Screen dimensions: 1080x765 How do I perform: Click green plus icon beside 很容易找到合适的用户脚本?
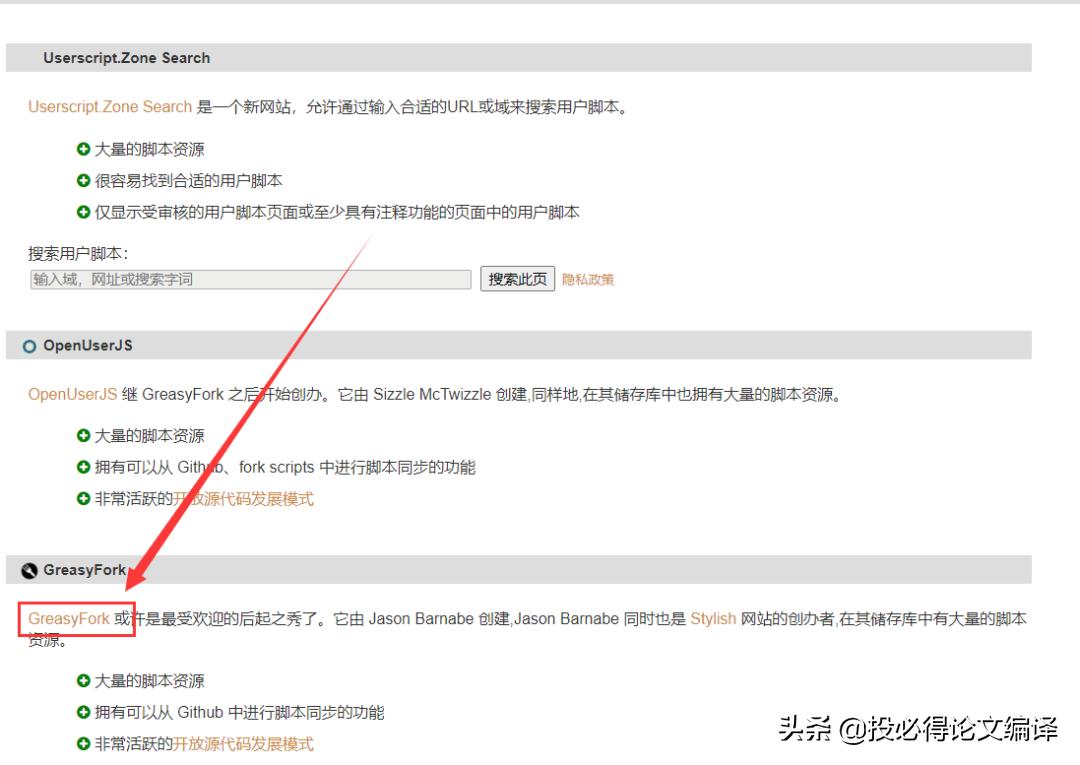click(x=83, y=180)
